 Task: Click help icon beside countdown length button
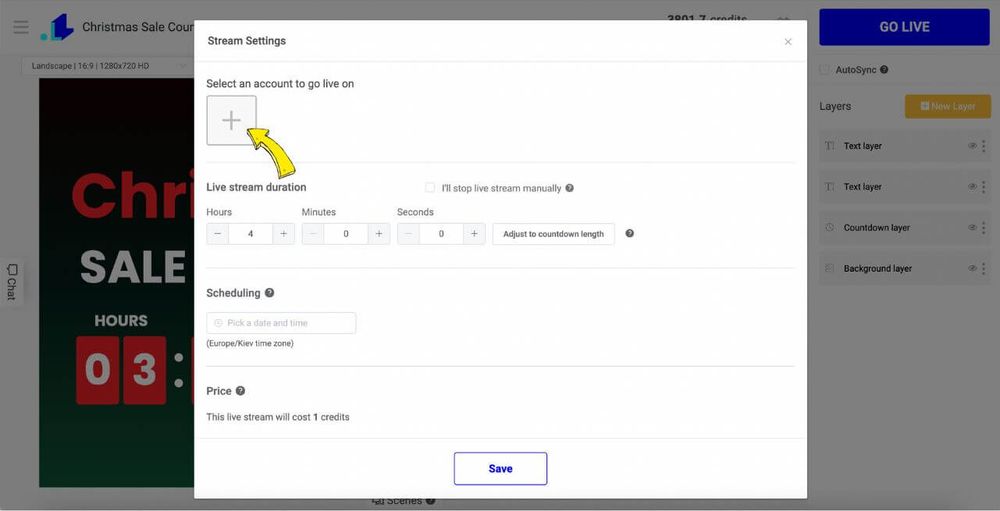(630, 234)
